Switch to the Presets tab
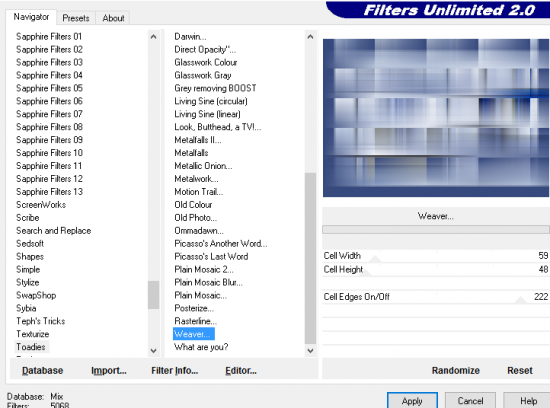The image size is (550, 408). [76, 18]
